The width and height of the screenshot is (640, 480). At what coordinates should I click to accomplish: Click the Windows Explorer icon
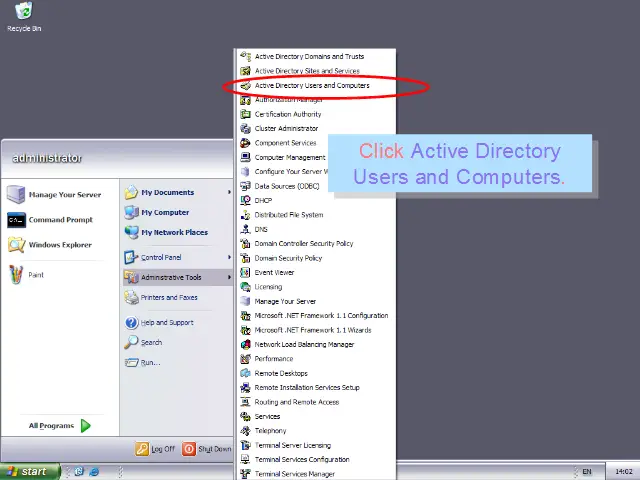(16, 245)
